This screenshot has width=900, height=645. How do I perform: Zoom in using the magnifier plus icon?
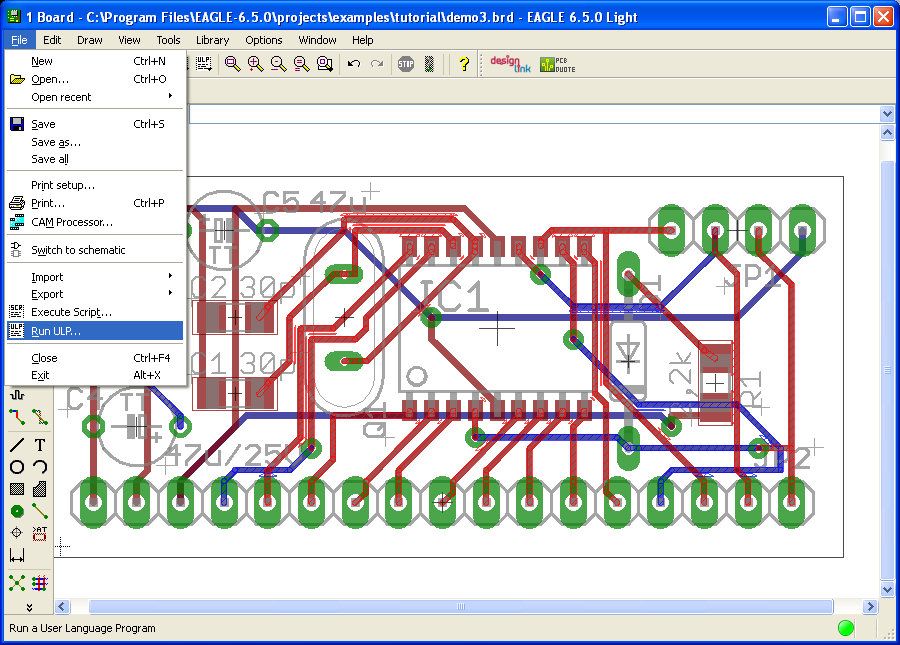coord(255,64)
